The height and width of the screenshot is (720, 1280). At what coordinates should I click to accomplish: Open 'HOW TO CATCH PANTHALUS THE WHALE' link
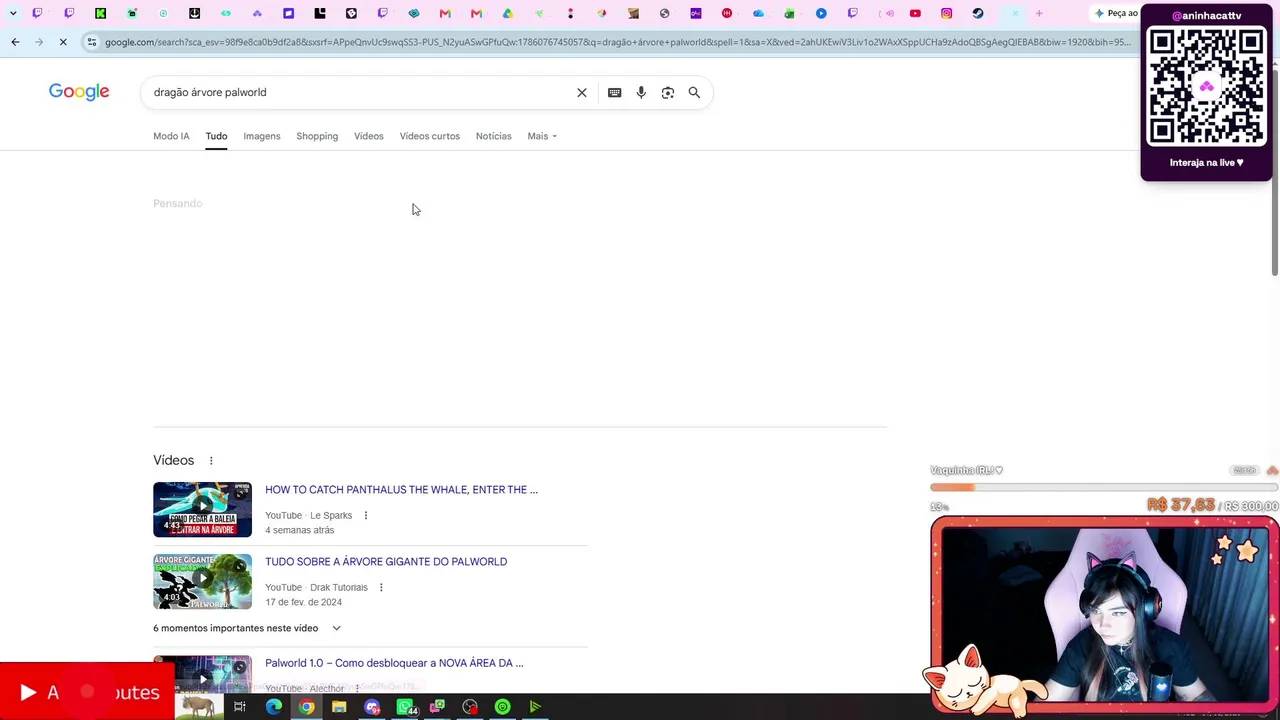pyautogui.click(x=401, y=490)
